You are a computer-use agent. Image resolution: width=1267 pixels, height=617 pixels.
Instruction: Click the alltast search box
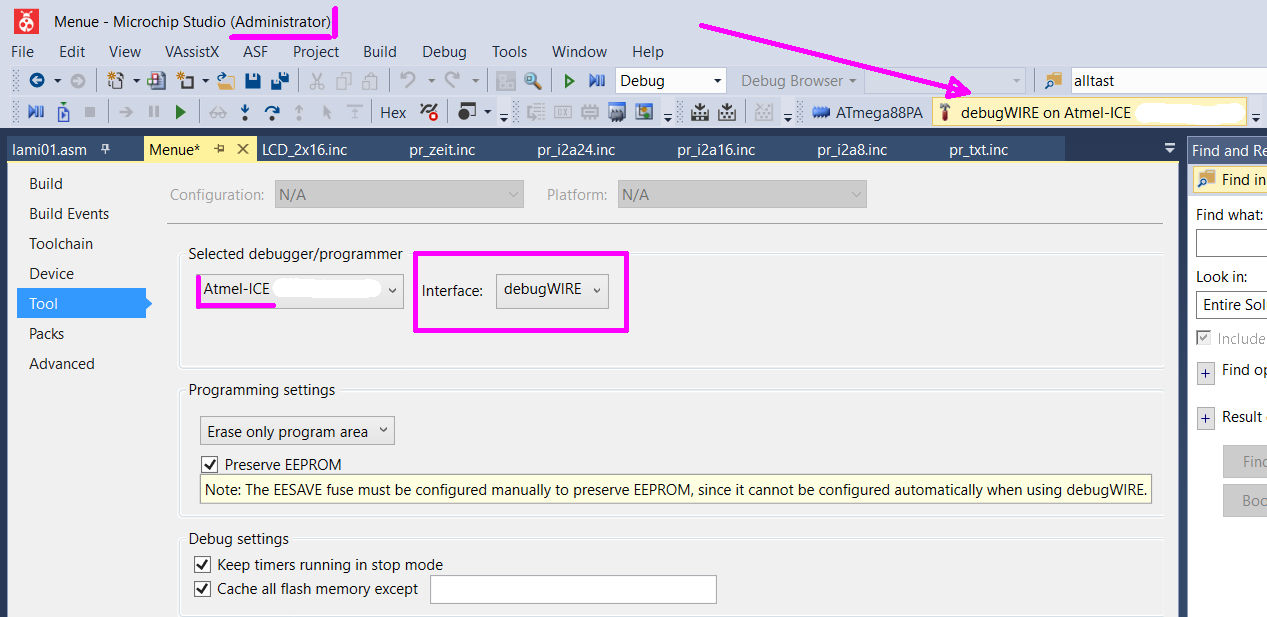click(1168, 81)
